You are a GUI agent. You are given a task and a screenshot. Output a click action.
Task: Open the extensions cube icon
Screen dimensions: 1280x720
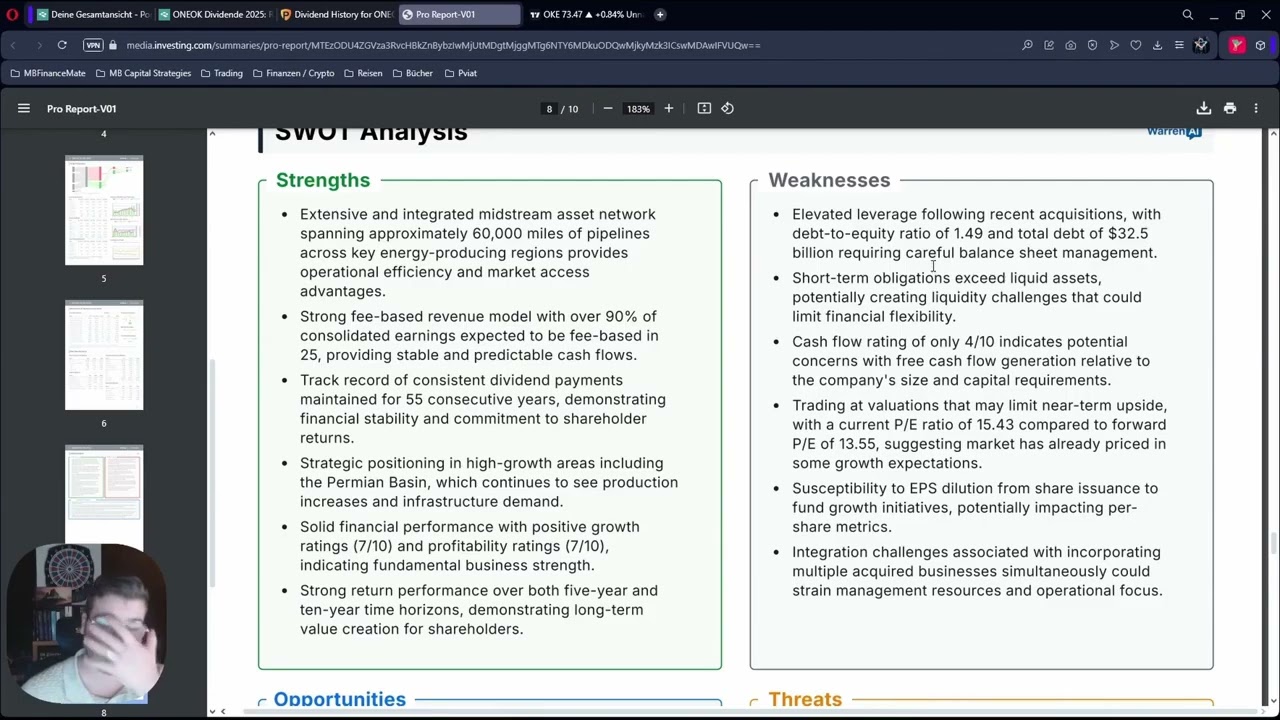[x=1260, y=45]
